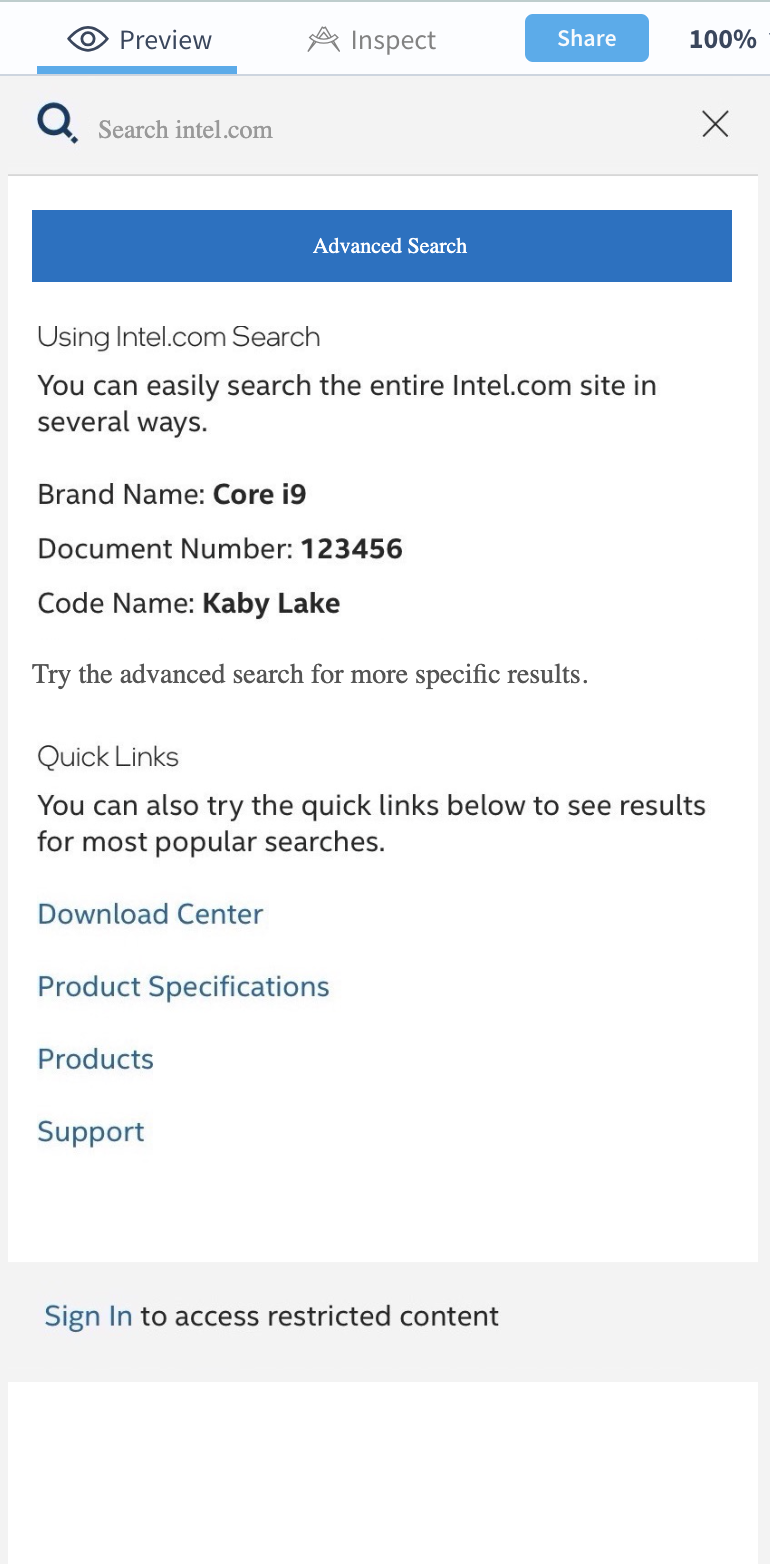Go to Product Specifications link
770x1564 pixels.
pyautogui.click(x=183, y=987)
